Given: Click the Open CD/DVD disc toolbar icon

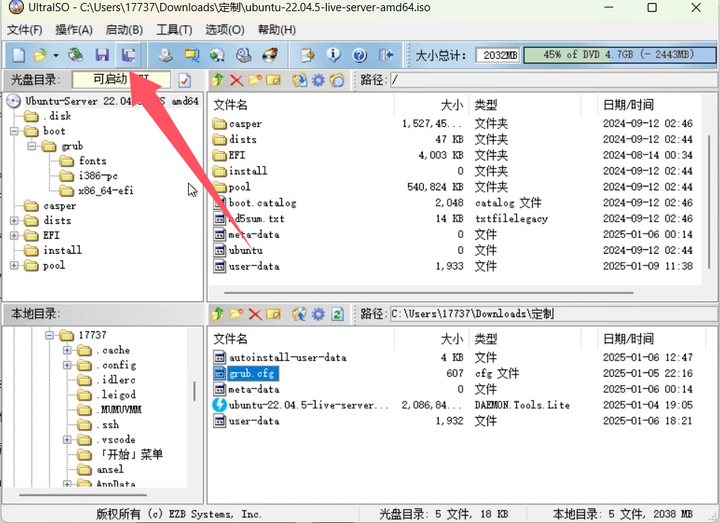Looking at the screenshot, I should (x=76, y=55).
